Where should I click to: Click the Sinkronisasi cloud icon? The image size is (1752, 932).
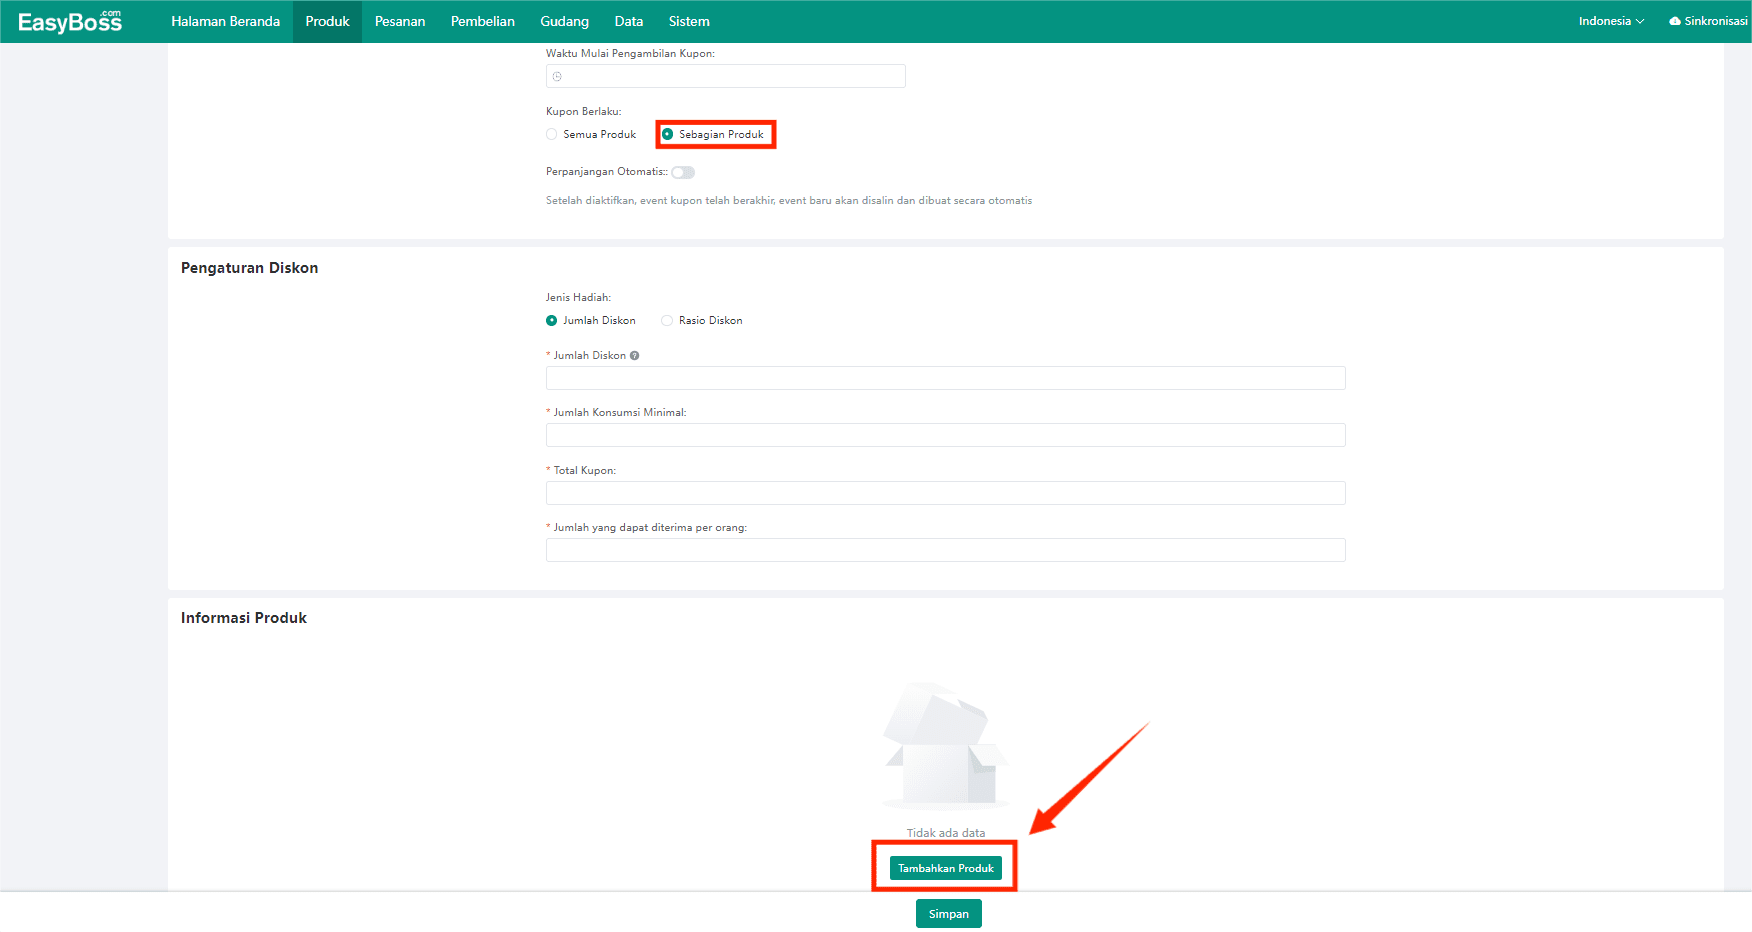[x=1674, y=21]
